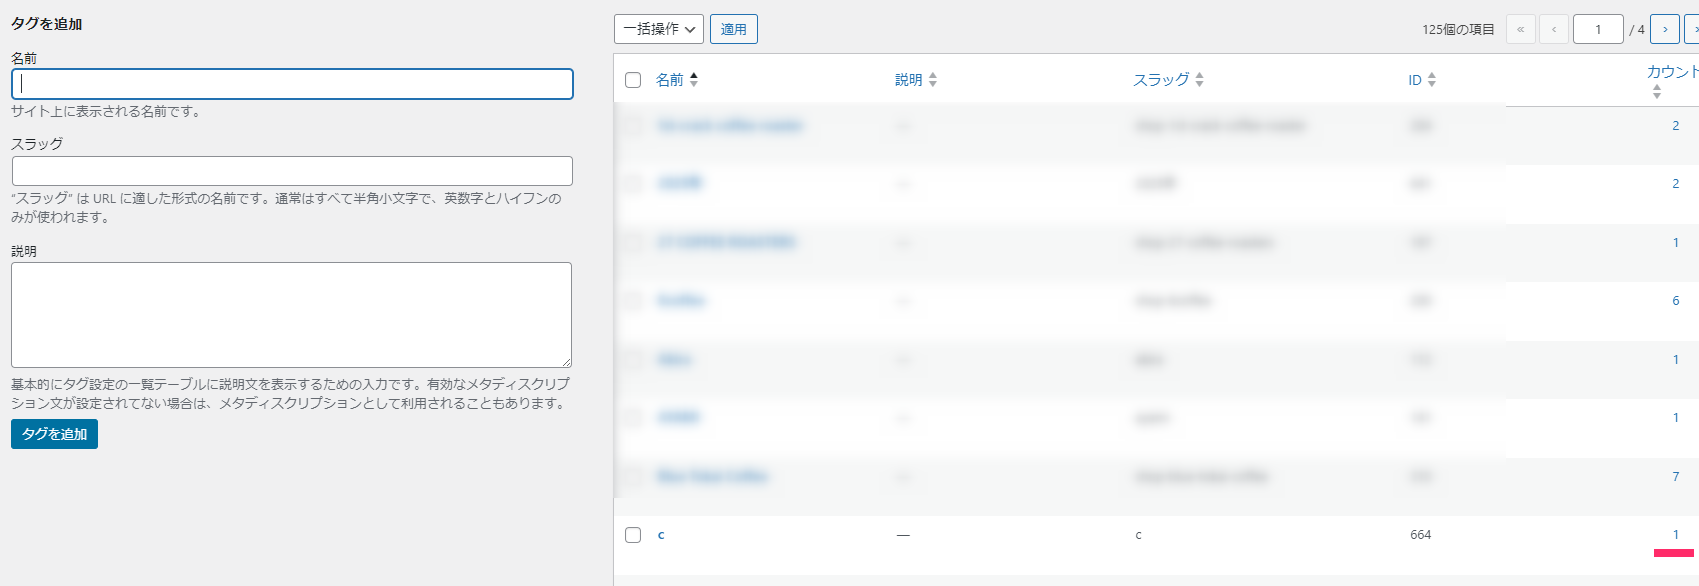Click the sort arrows next to ID
The width and height of the screenshot is (1699, 586).
(x=1432, y=80)
